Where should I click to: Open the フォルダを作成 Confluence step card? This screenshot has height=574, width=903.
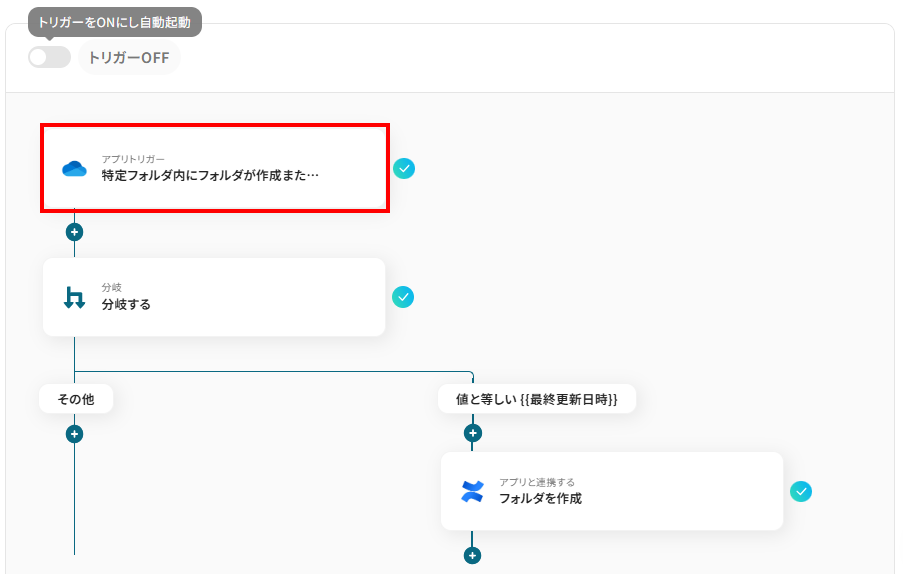612,491
